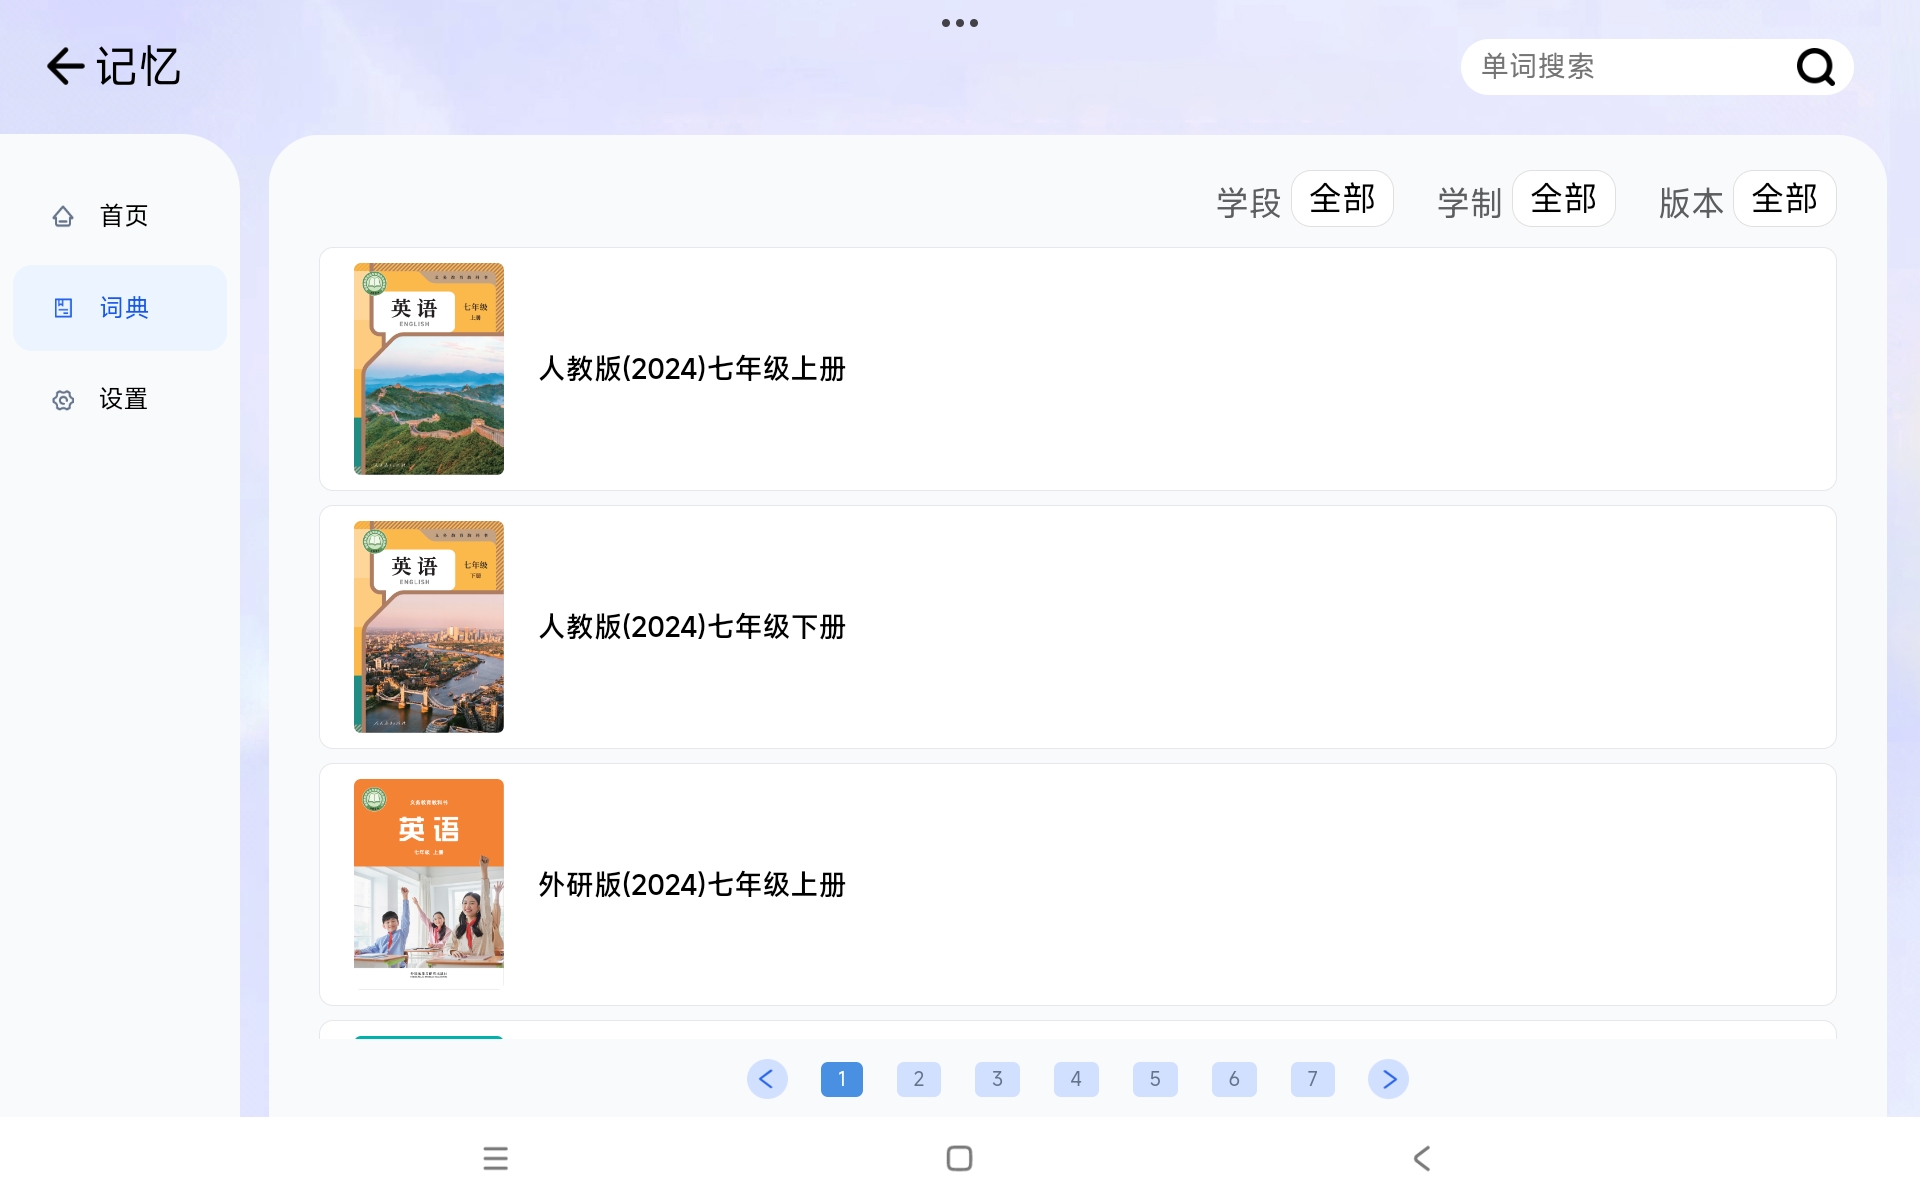Go to previous page arrow
Image resolution: width=1920 pixels, height=1200 pixels.
pos(767,1079)
